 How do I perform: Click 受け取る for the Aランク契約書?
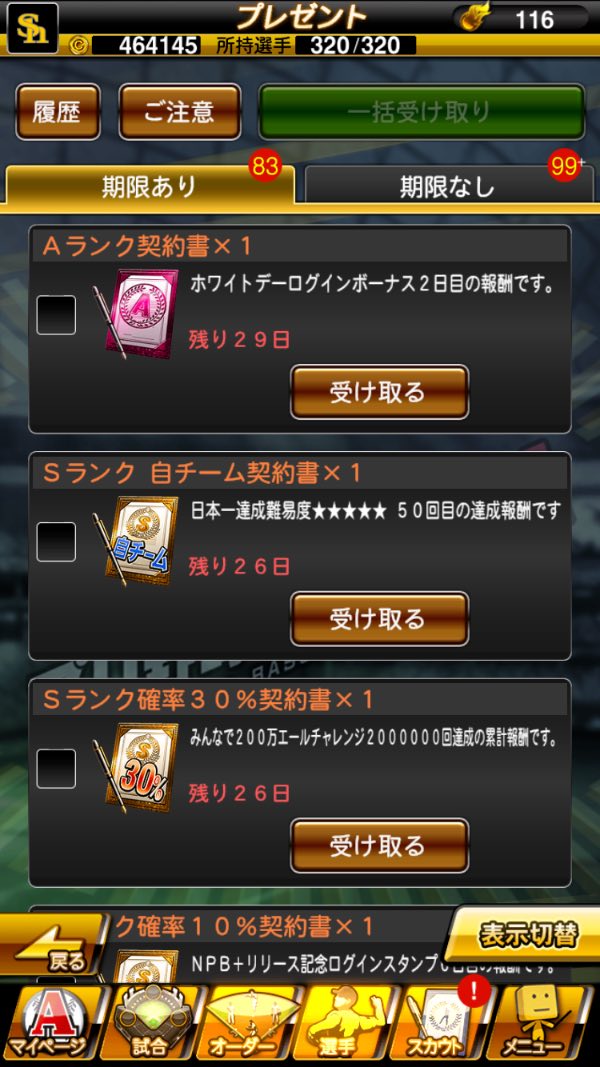pos(380,392)
